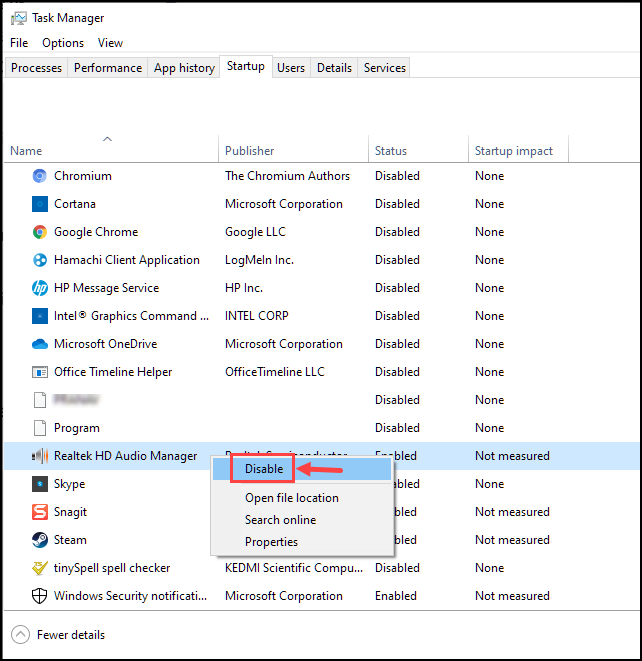Choose Search online in context menu

pos(280,520)
